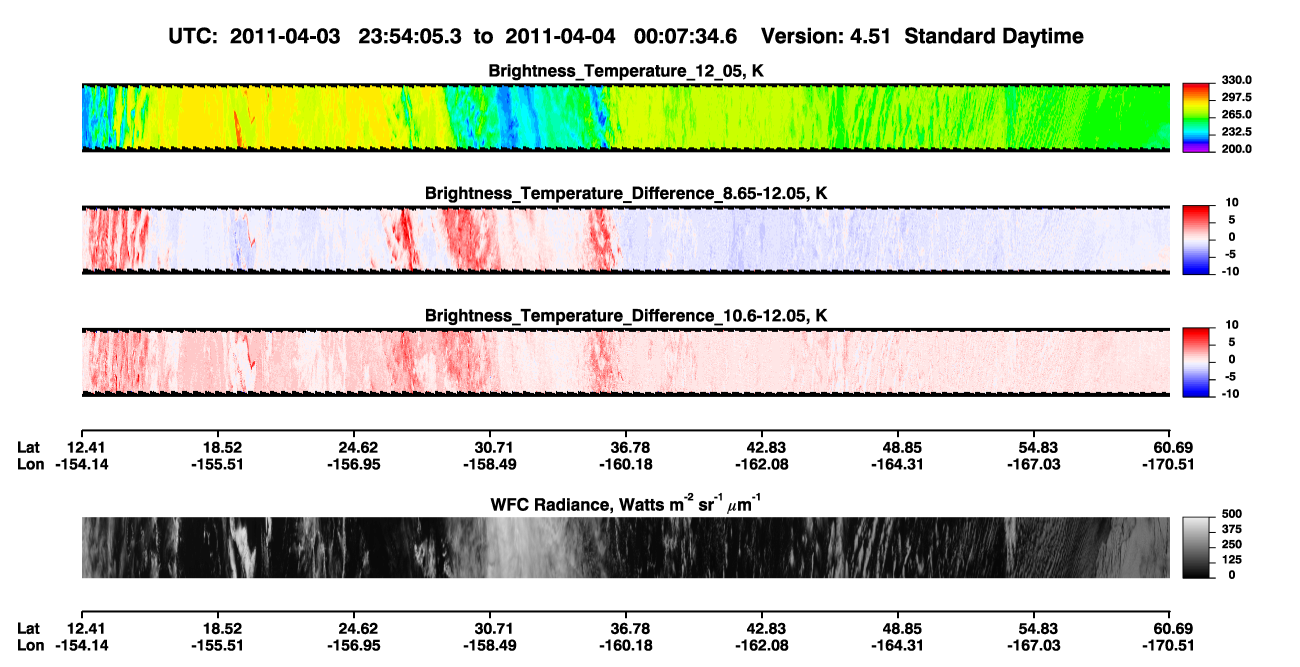Screen dimensions: 1300x667
Task: Click the '265.0' color bar tick label
Action: point(1236,114)
